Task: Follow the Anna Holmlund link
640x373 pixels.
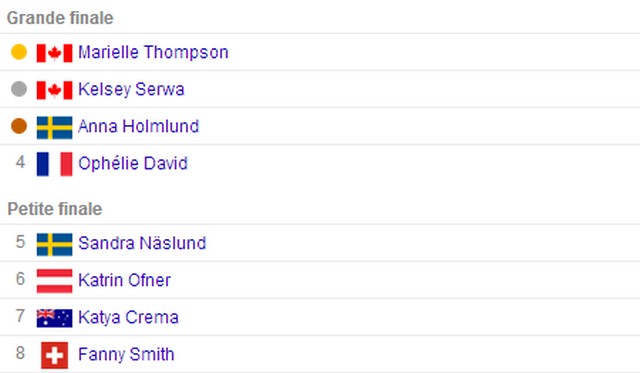Action: pyautogui.click(x=138, y=126)
